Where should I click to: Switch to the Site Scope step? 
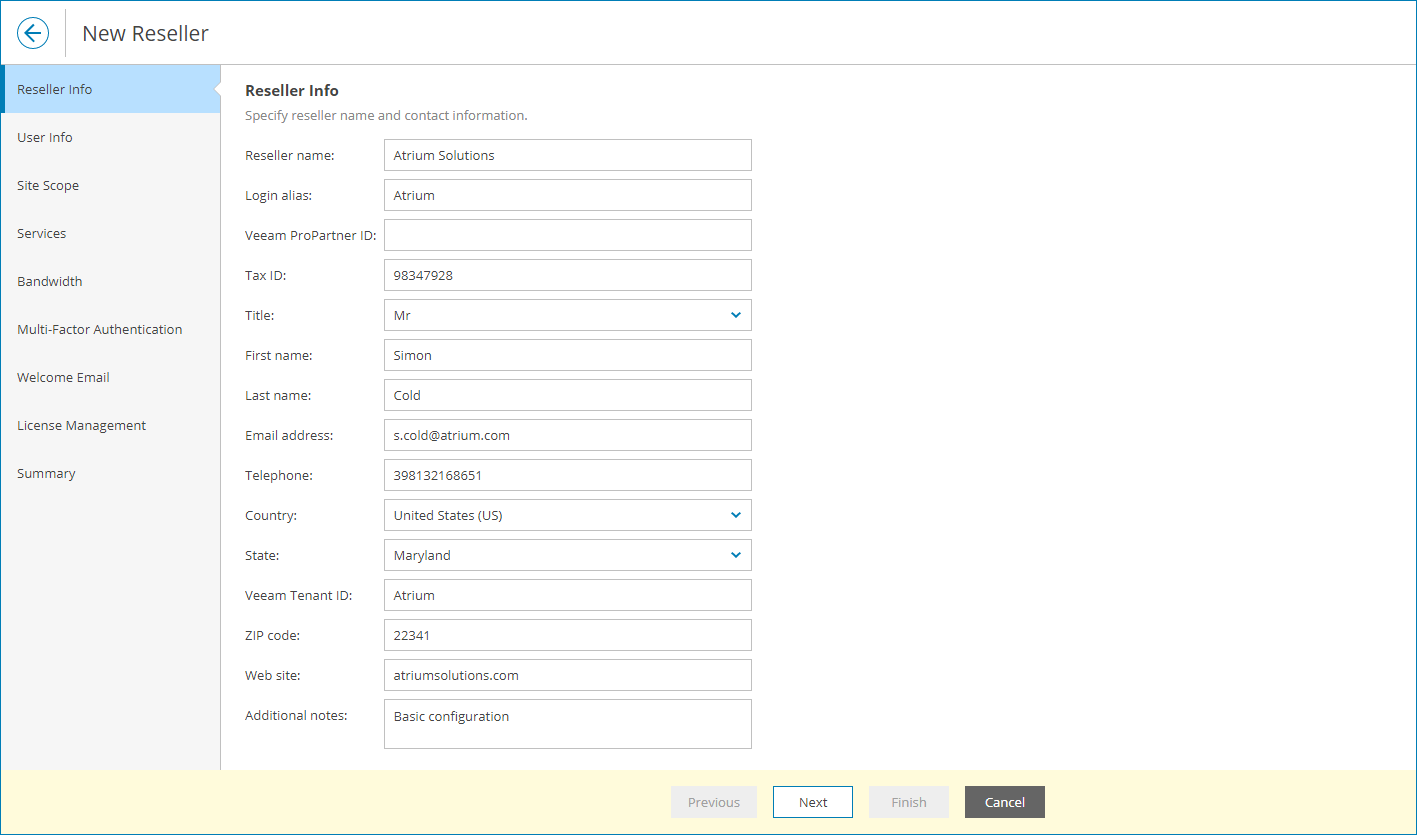(x=48, y=185)
